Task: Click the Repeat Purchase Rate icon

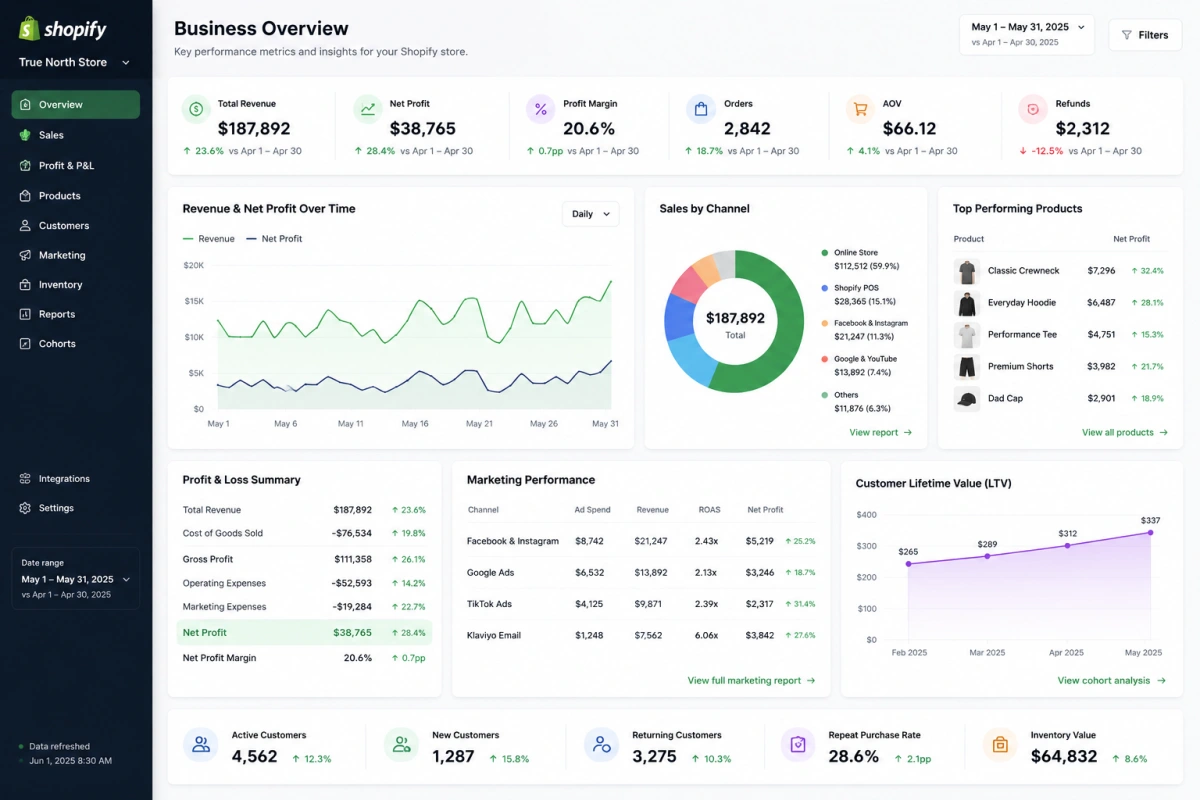Action: [x=798, y=745]
